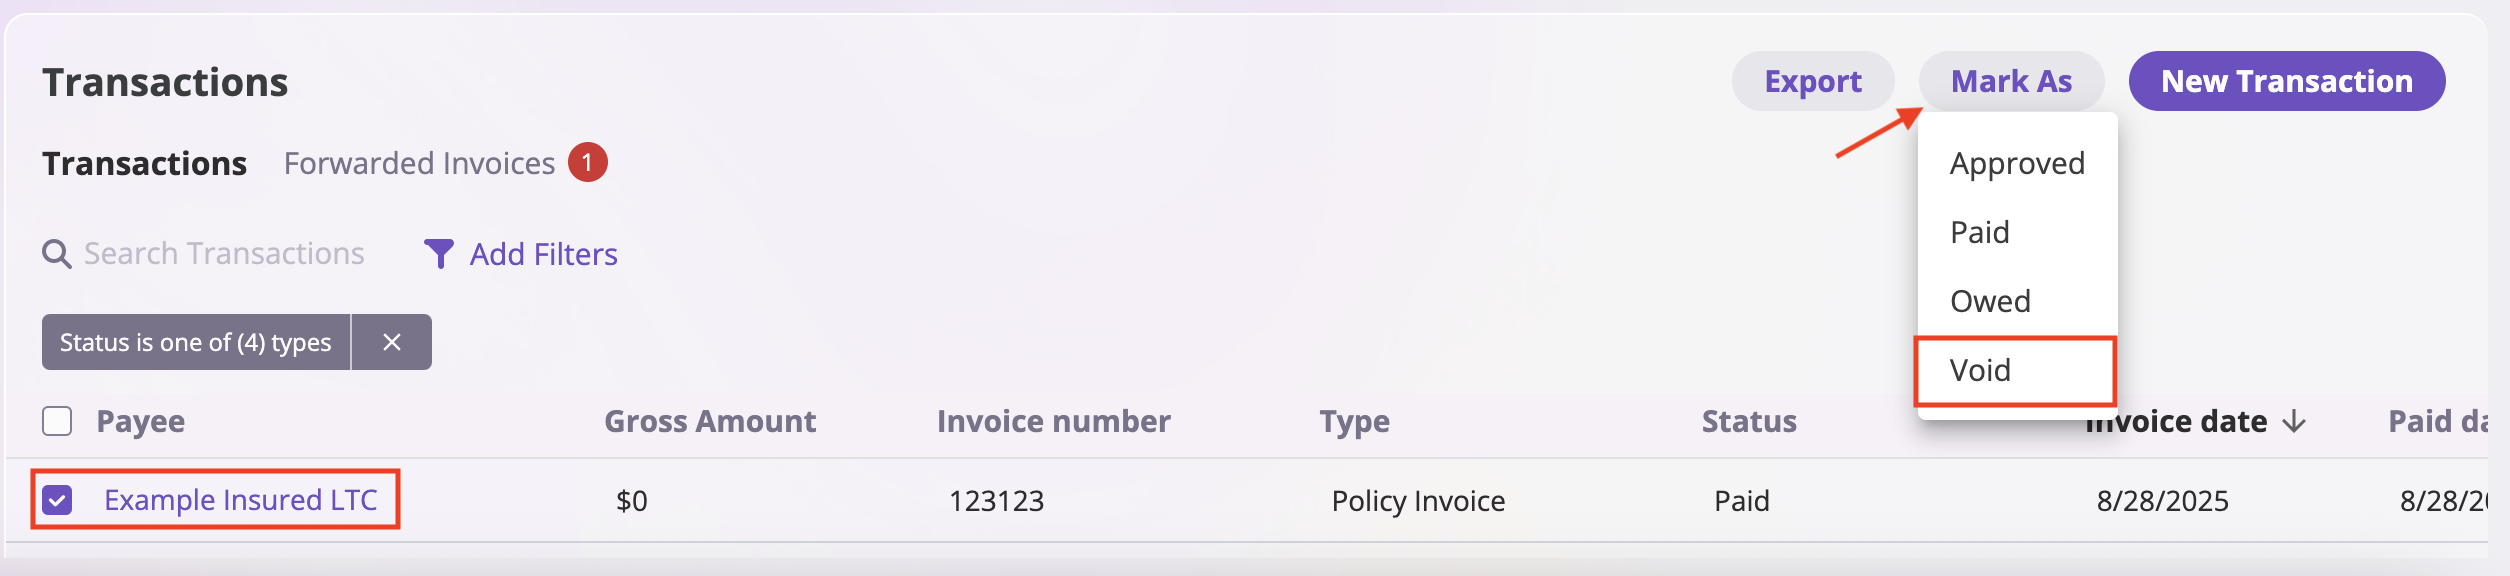Remove the status filter with its X icon
The width and height of the screenshot is (2510, 576).
[391, 341]
